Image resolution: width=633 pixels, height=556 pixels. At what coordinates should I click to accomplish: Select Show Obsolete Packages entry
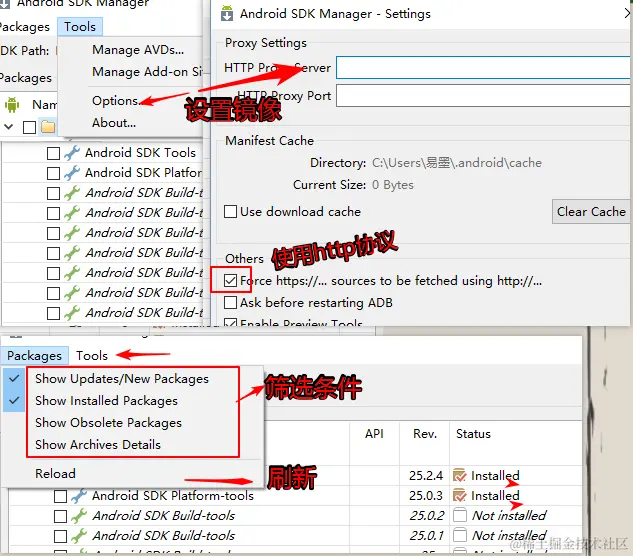(x=108, y=422)
